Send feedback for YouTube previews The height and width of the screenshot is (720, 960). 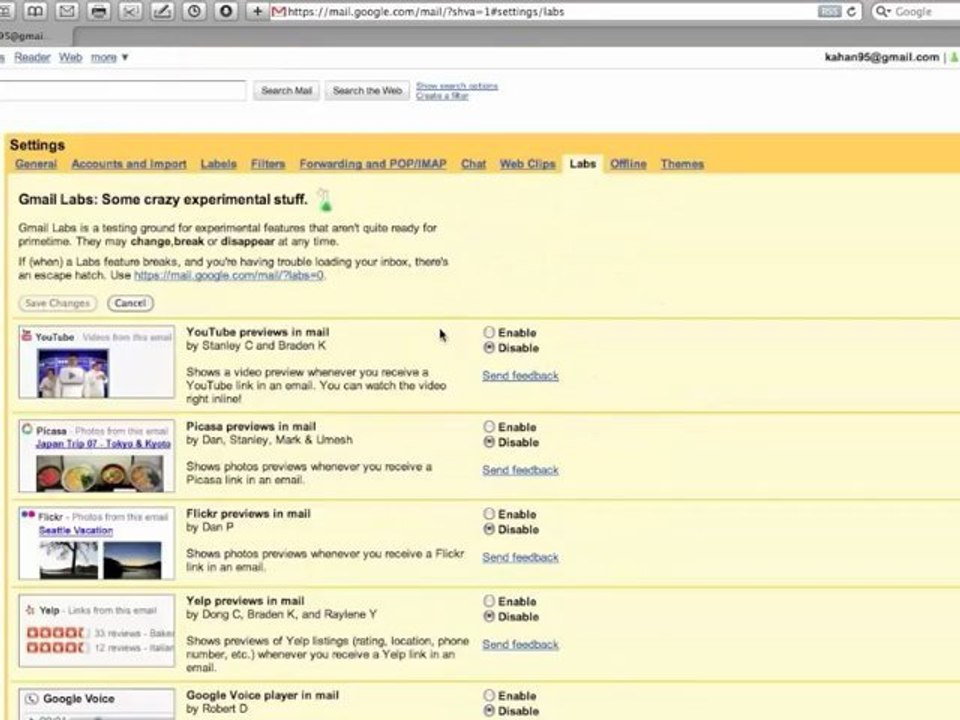520,375
